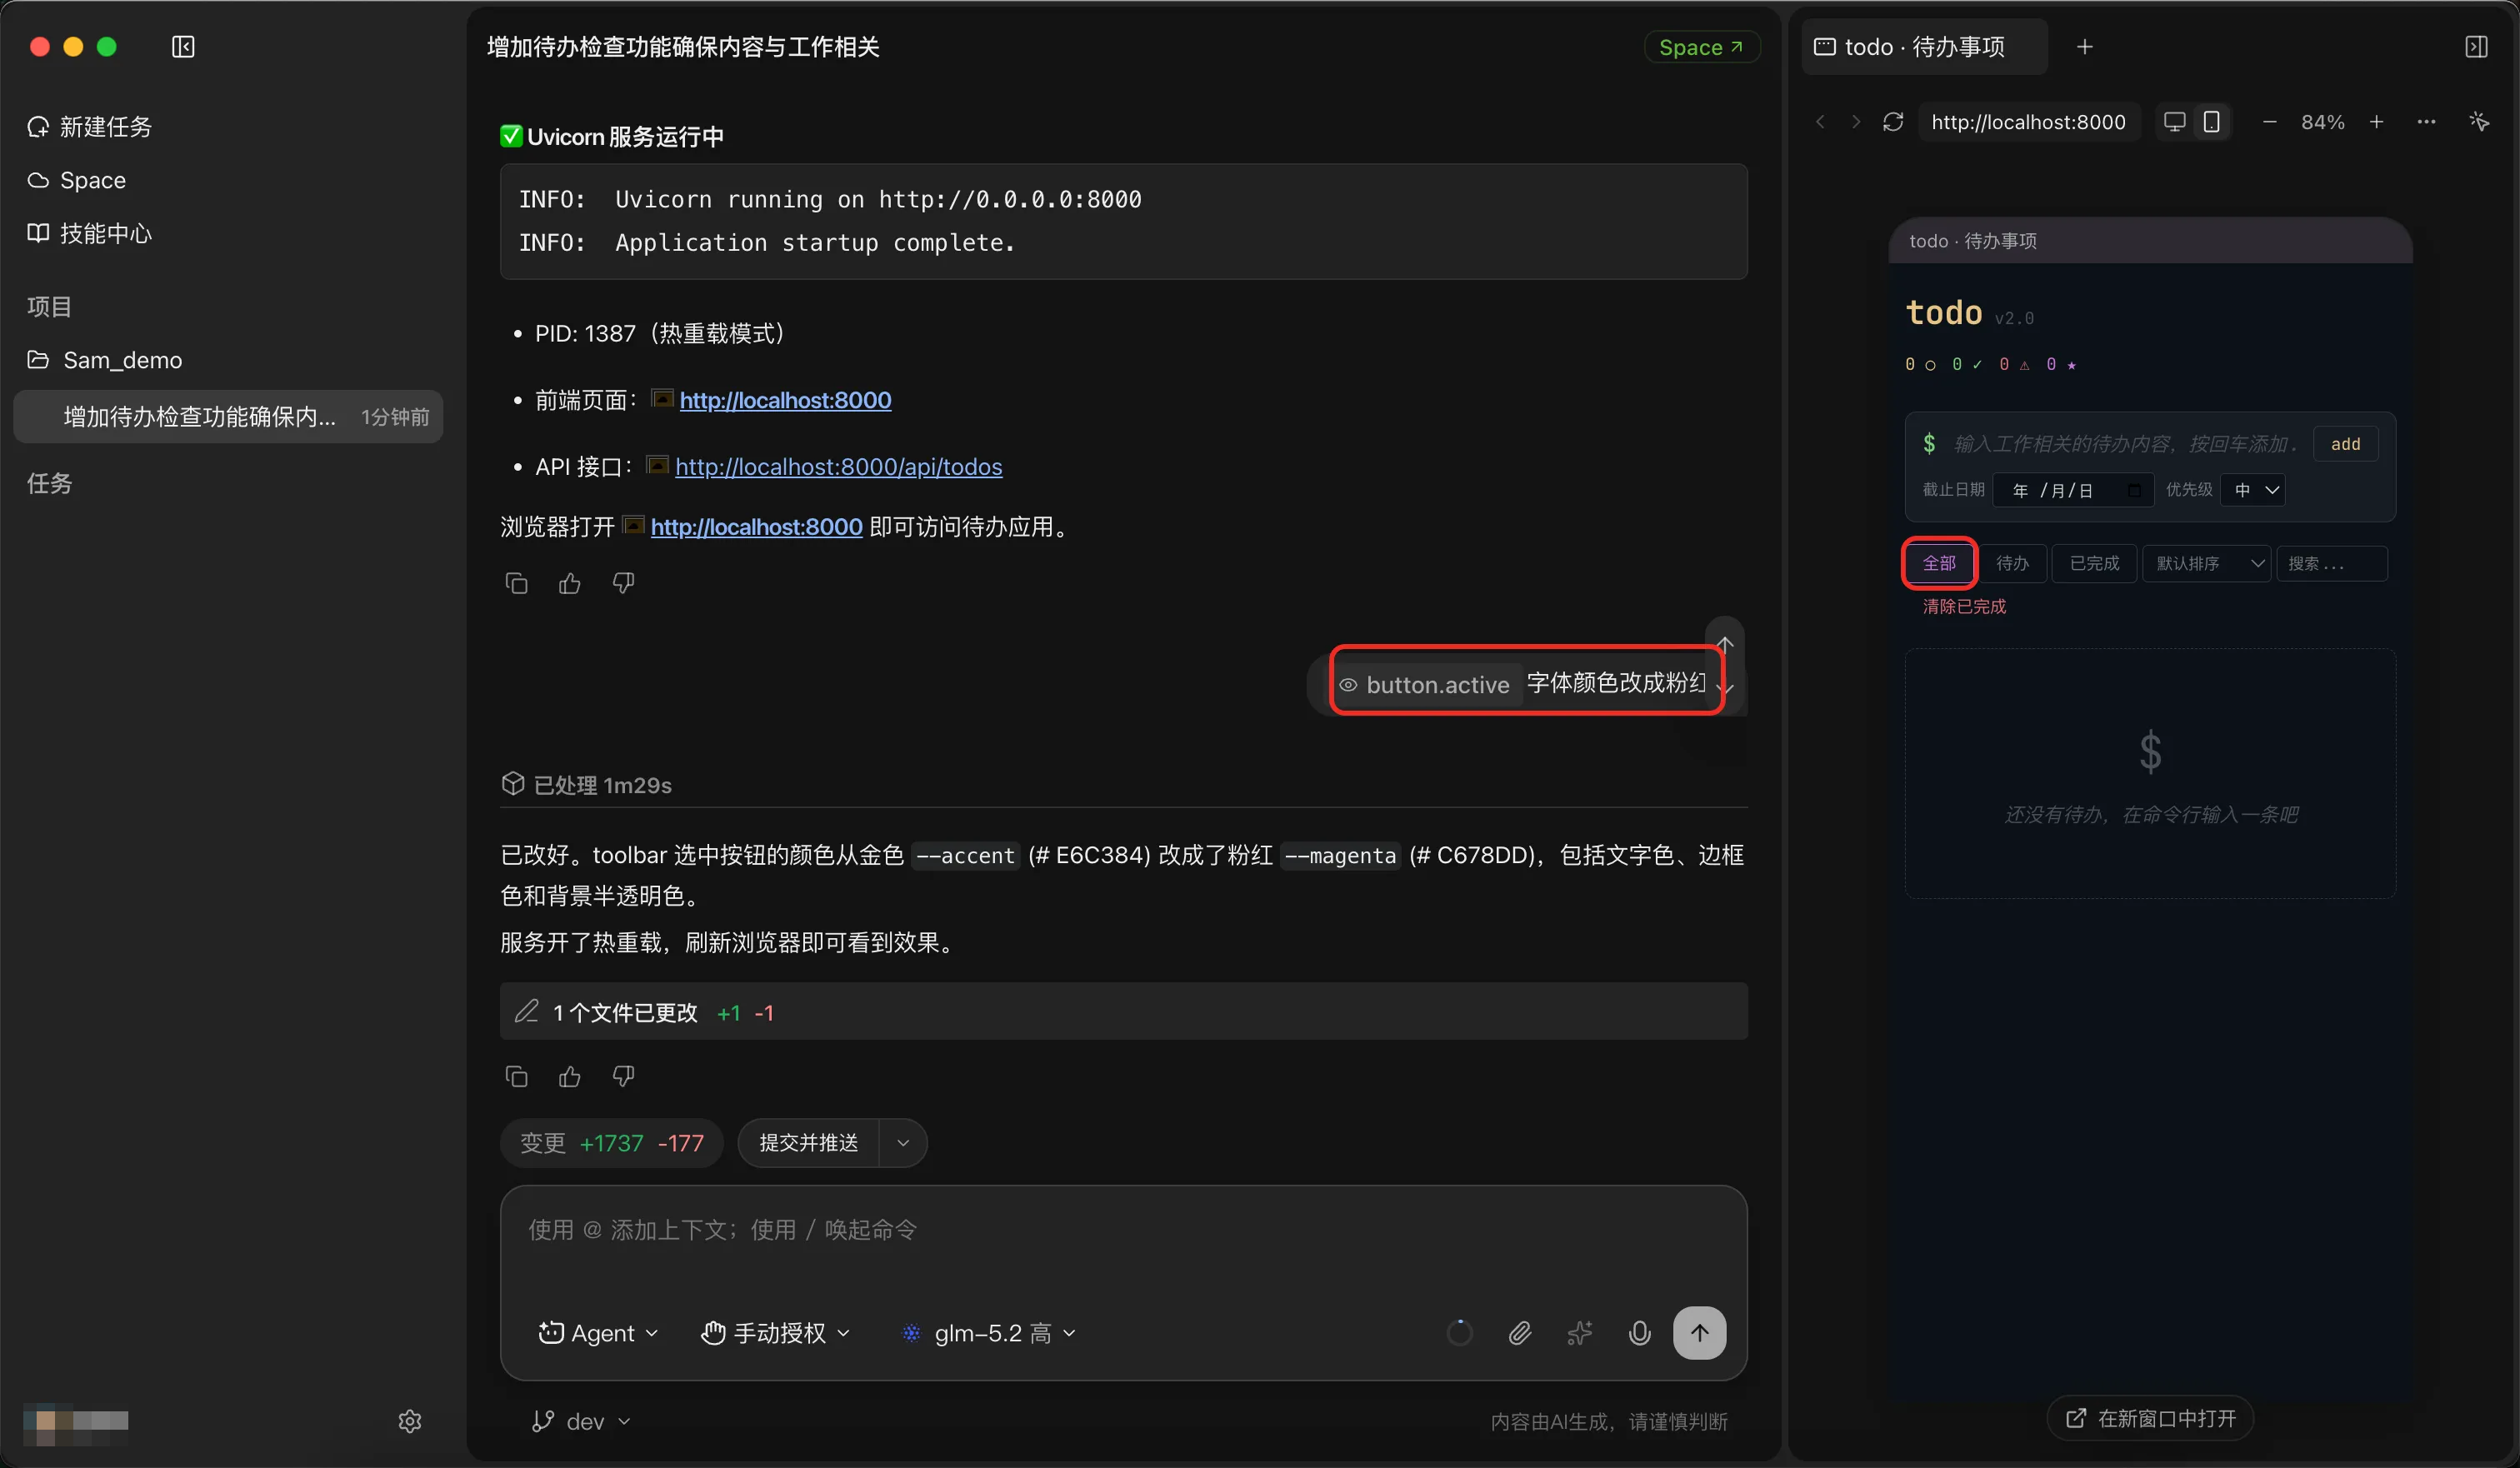
Task: Open the Sam_demo project
Action: coord(105,360)
